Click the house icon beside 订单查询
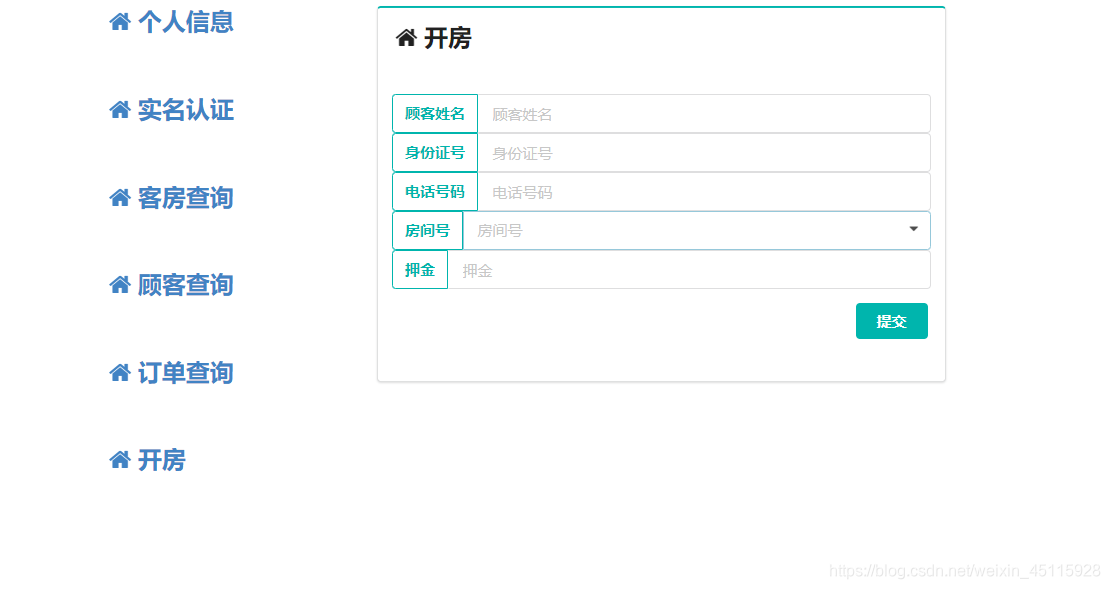Viewport: 1110px width, 589px height. [x=119, y=372]
